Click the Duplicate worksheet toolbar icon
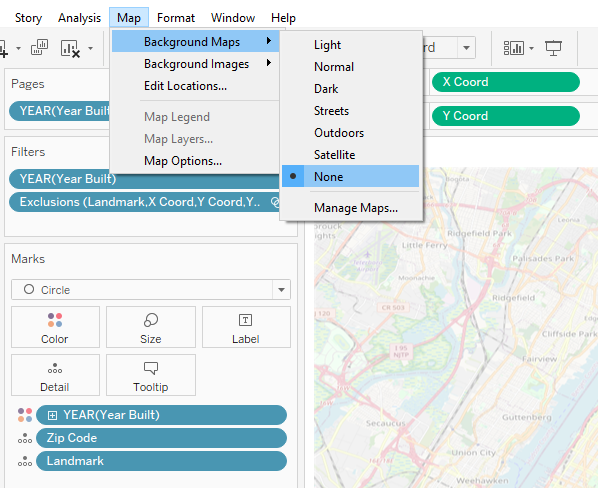This screenshot has width=598, height=488. pyautogui.click(x=39, y=48)
